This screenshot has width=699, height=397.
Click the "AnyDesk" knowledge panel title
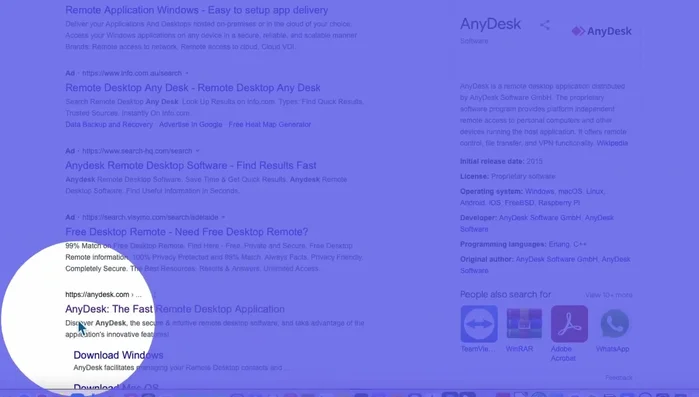(490, 24)
